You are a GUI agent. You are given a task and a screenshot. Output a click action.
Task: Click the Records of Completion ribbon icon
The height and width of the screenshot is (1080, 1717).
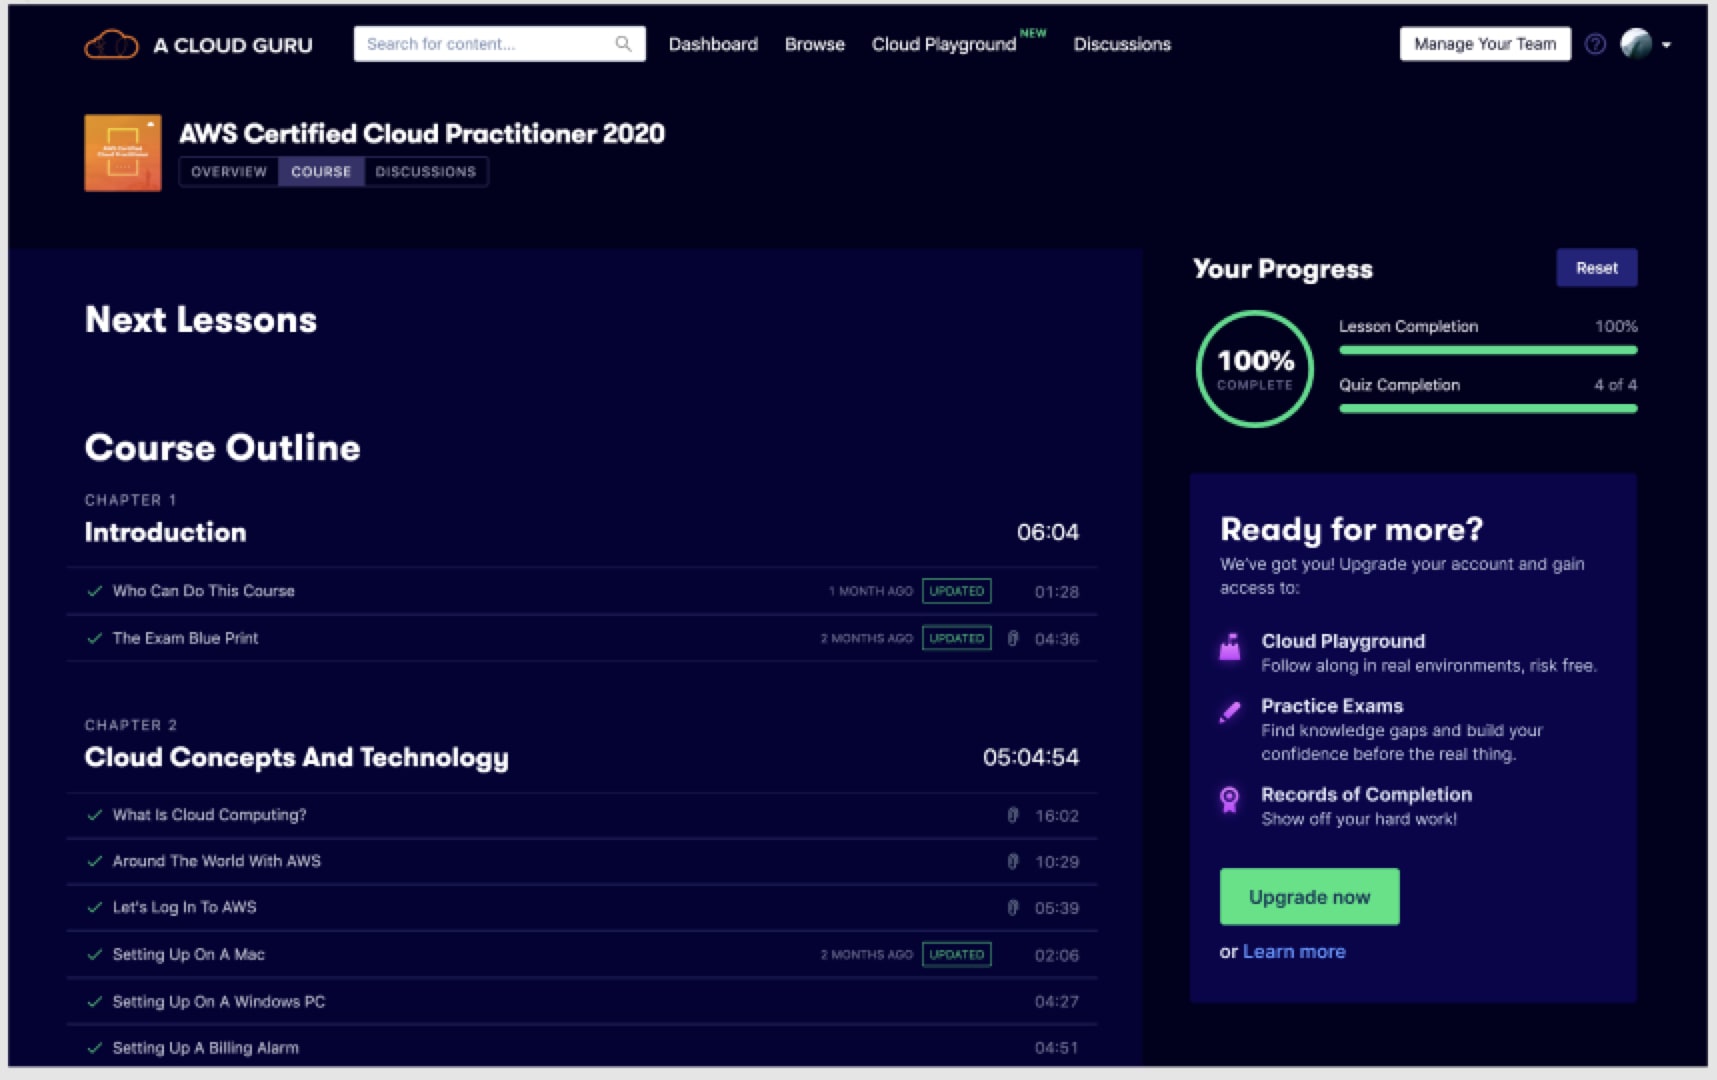[1230, 799]
